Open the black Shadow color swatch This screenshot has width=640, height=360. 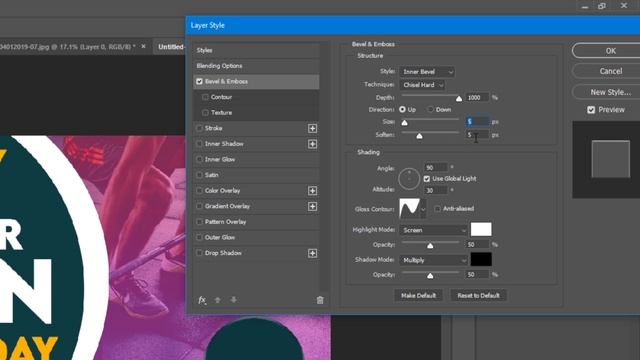(481, 259)
